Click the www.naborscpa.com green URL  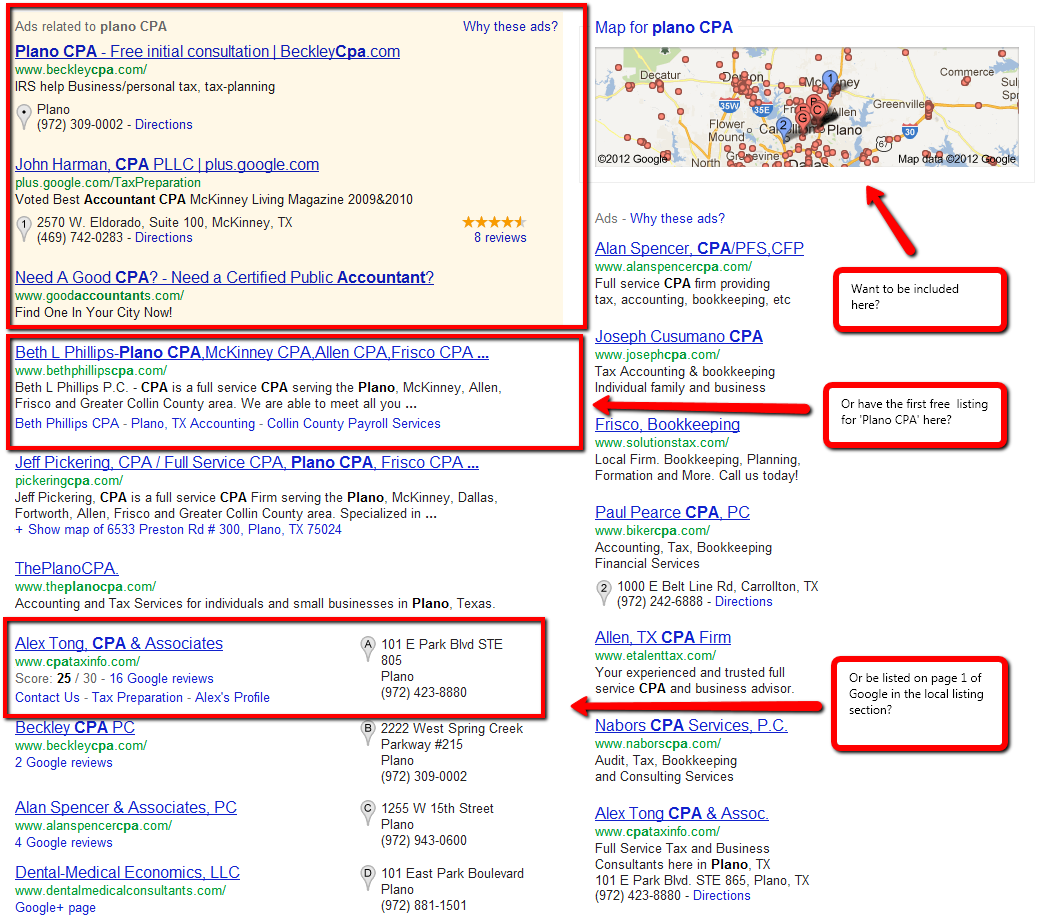tap(658, 743)
